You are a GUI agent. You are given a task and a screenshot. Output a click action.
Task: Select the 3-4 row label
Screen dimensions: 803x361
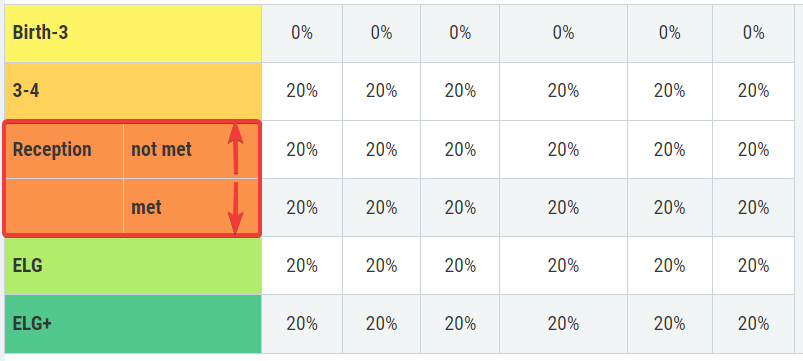pyautogui.click(x=133, y=92)
